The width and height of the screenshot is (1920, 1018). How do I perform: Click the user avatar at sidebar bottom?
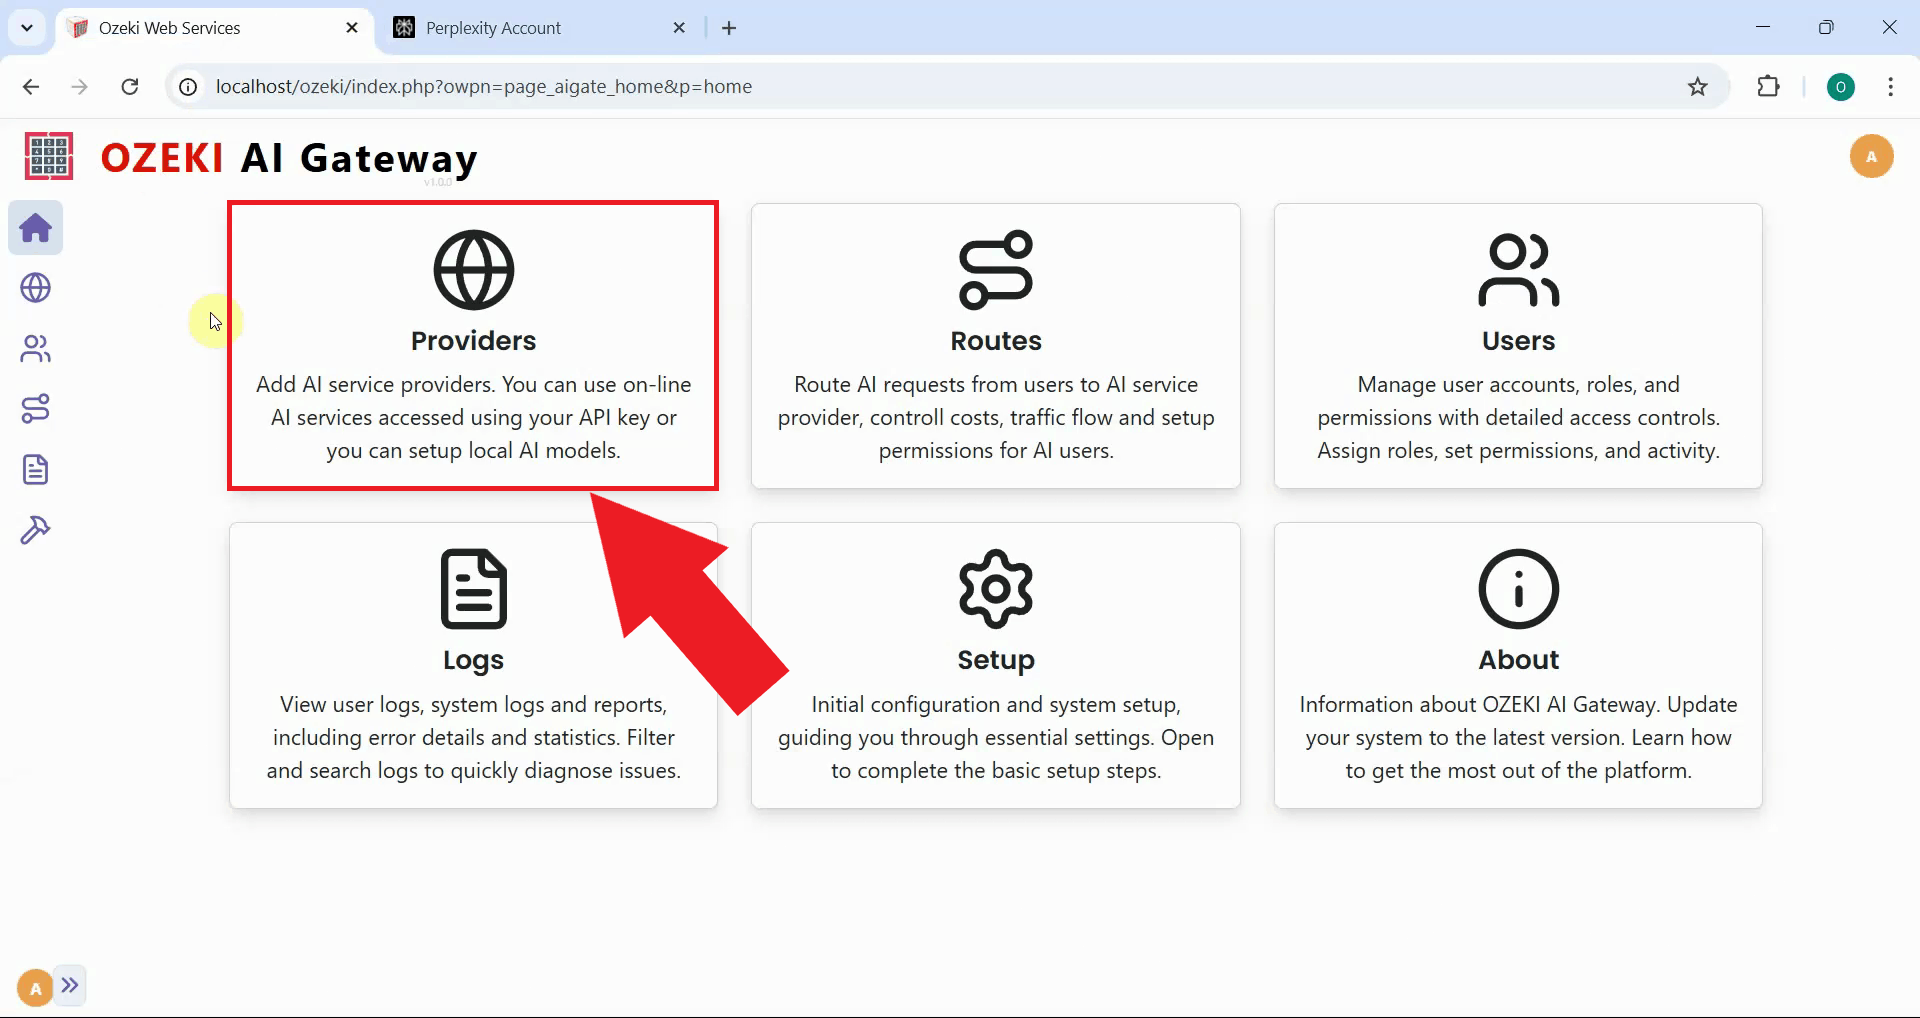(x=33, y=986)
